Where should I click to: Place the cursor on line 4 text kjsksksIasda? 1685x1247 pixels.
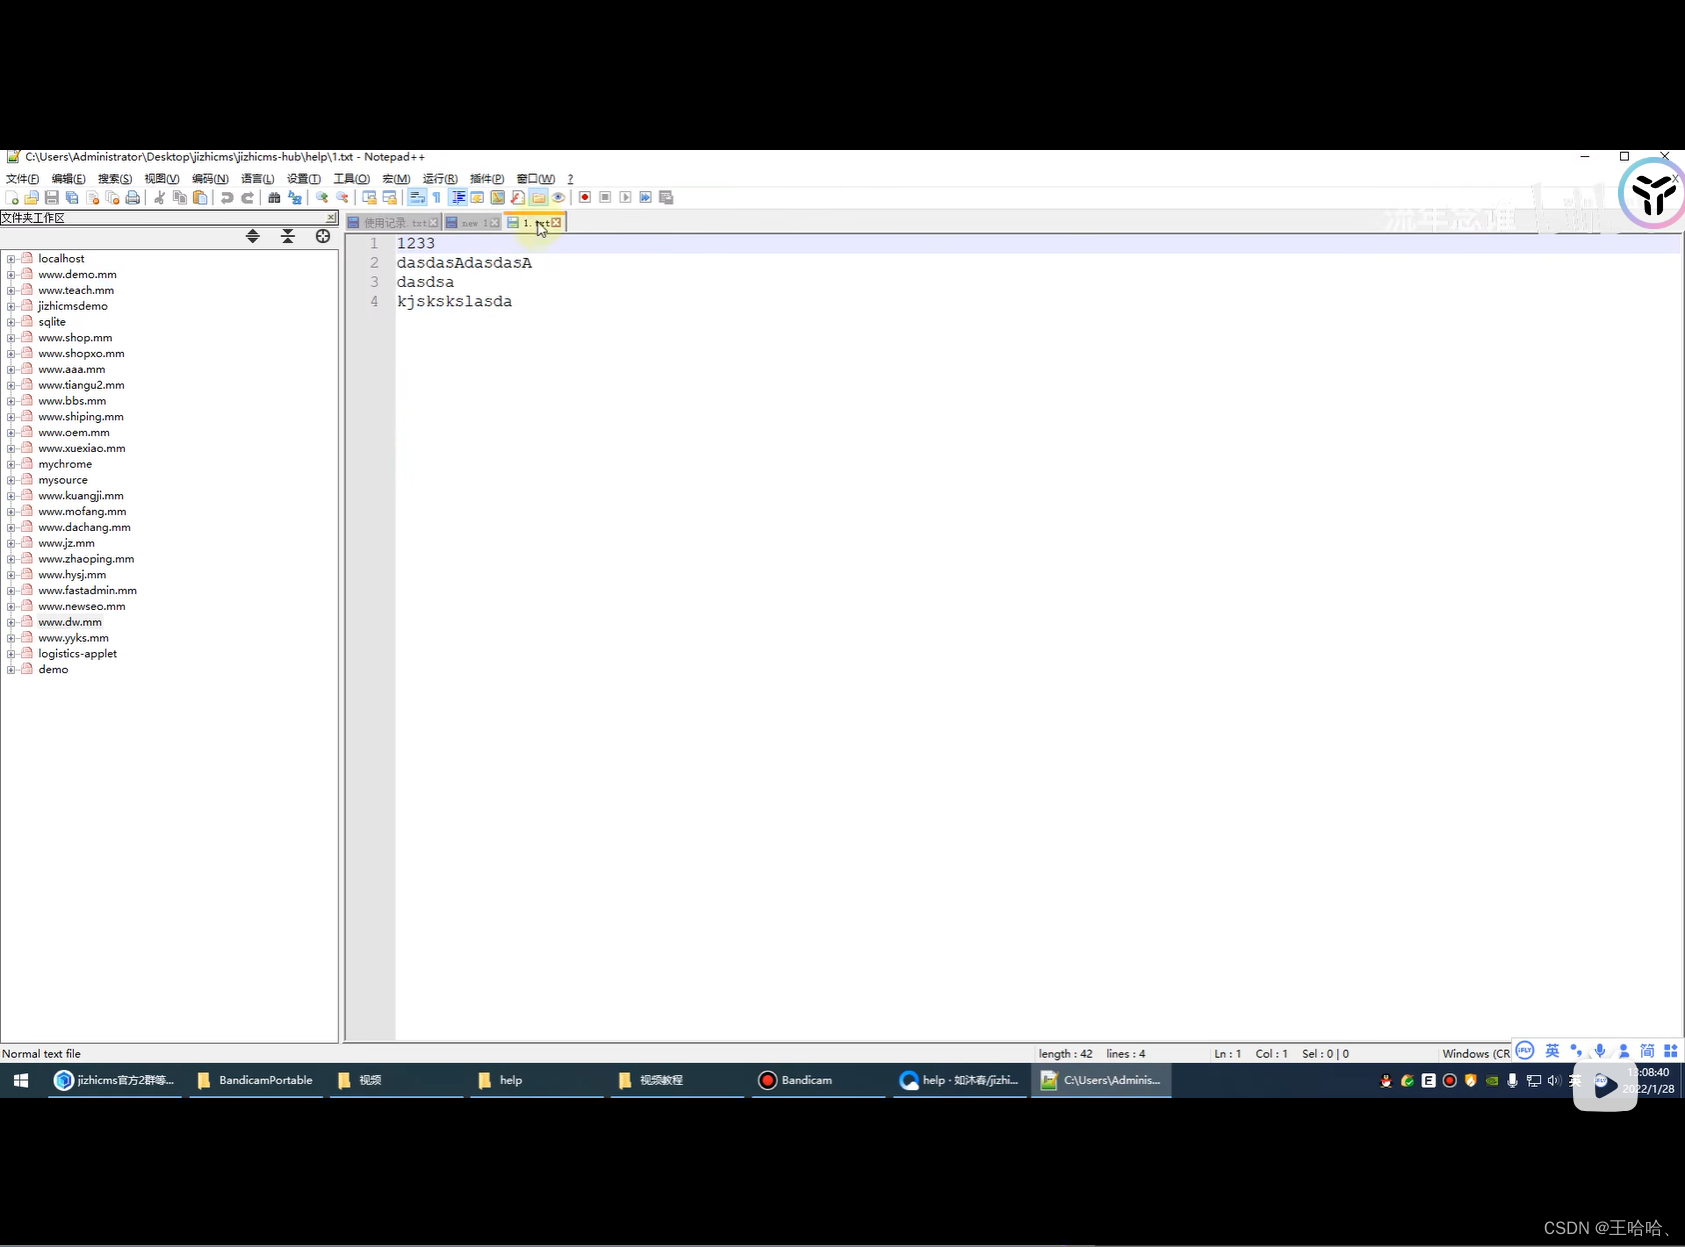point(454,301)
